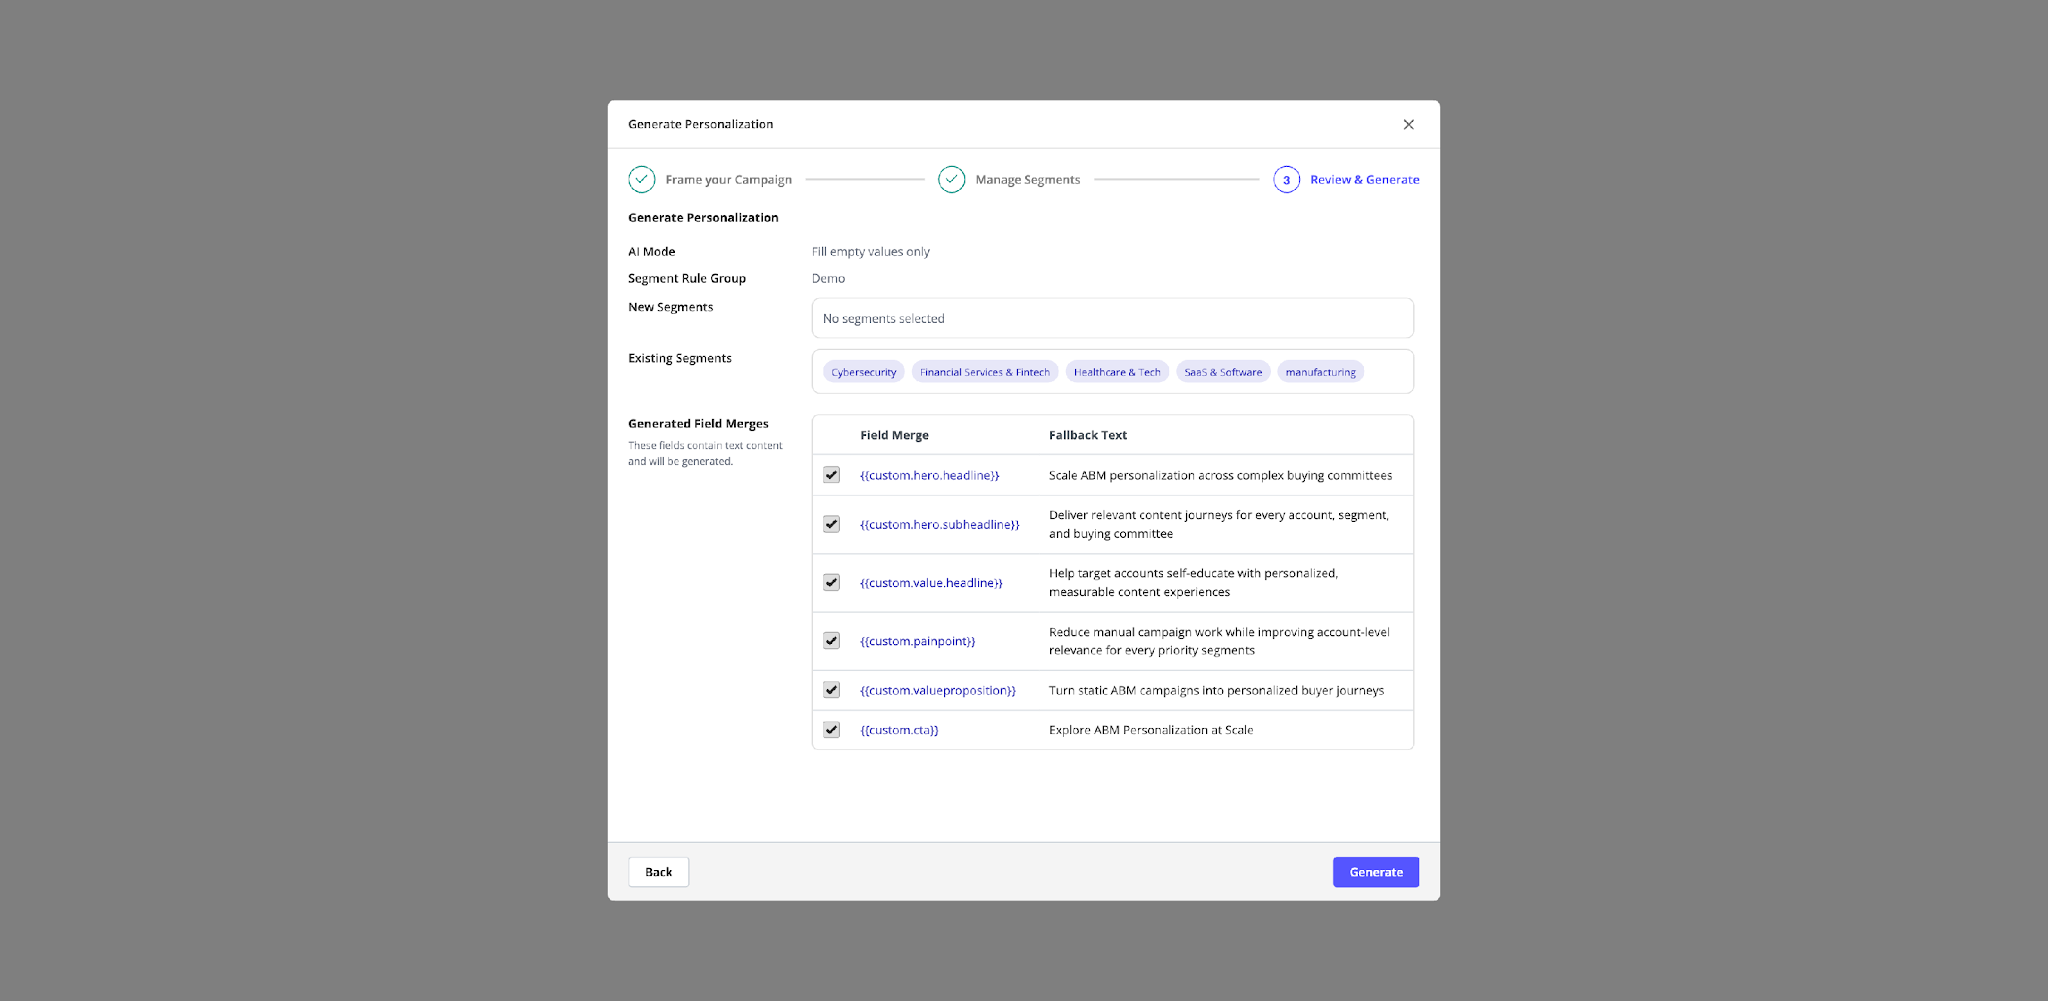Open the New Segments selection field
The height and width of the screenshot is (1001, 2048).
(1112, 318)
